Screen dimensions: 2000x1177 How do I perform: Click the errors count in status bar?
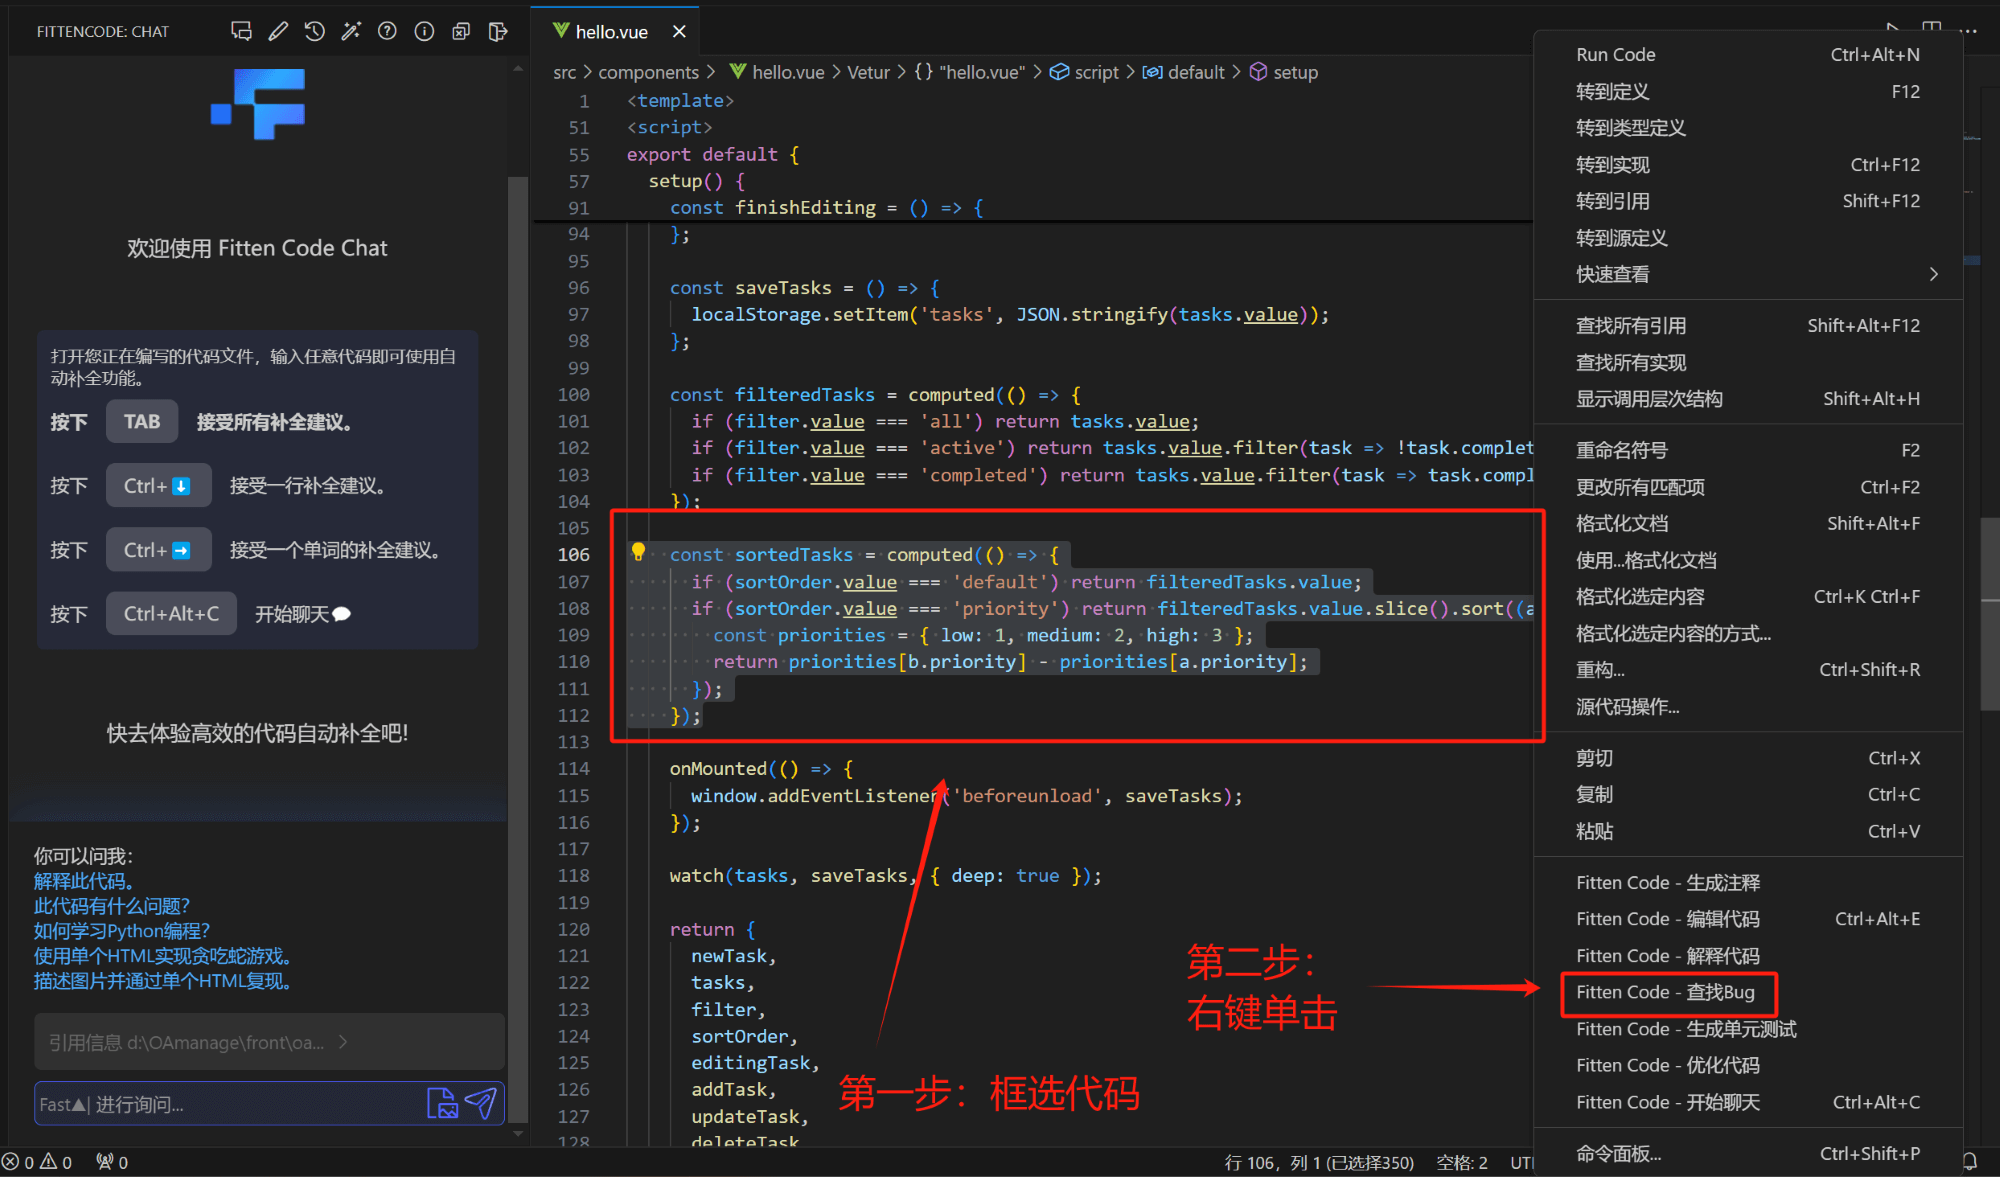point(18,1162)
